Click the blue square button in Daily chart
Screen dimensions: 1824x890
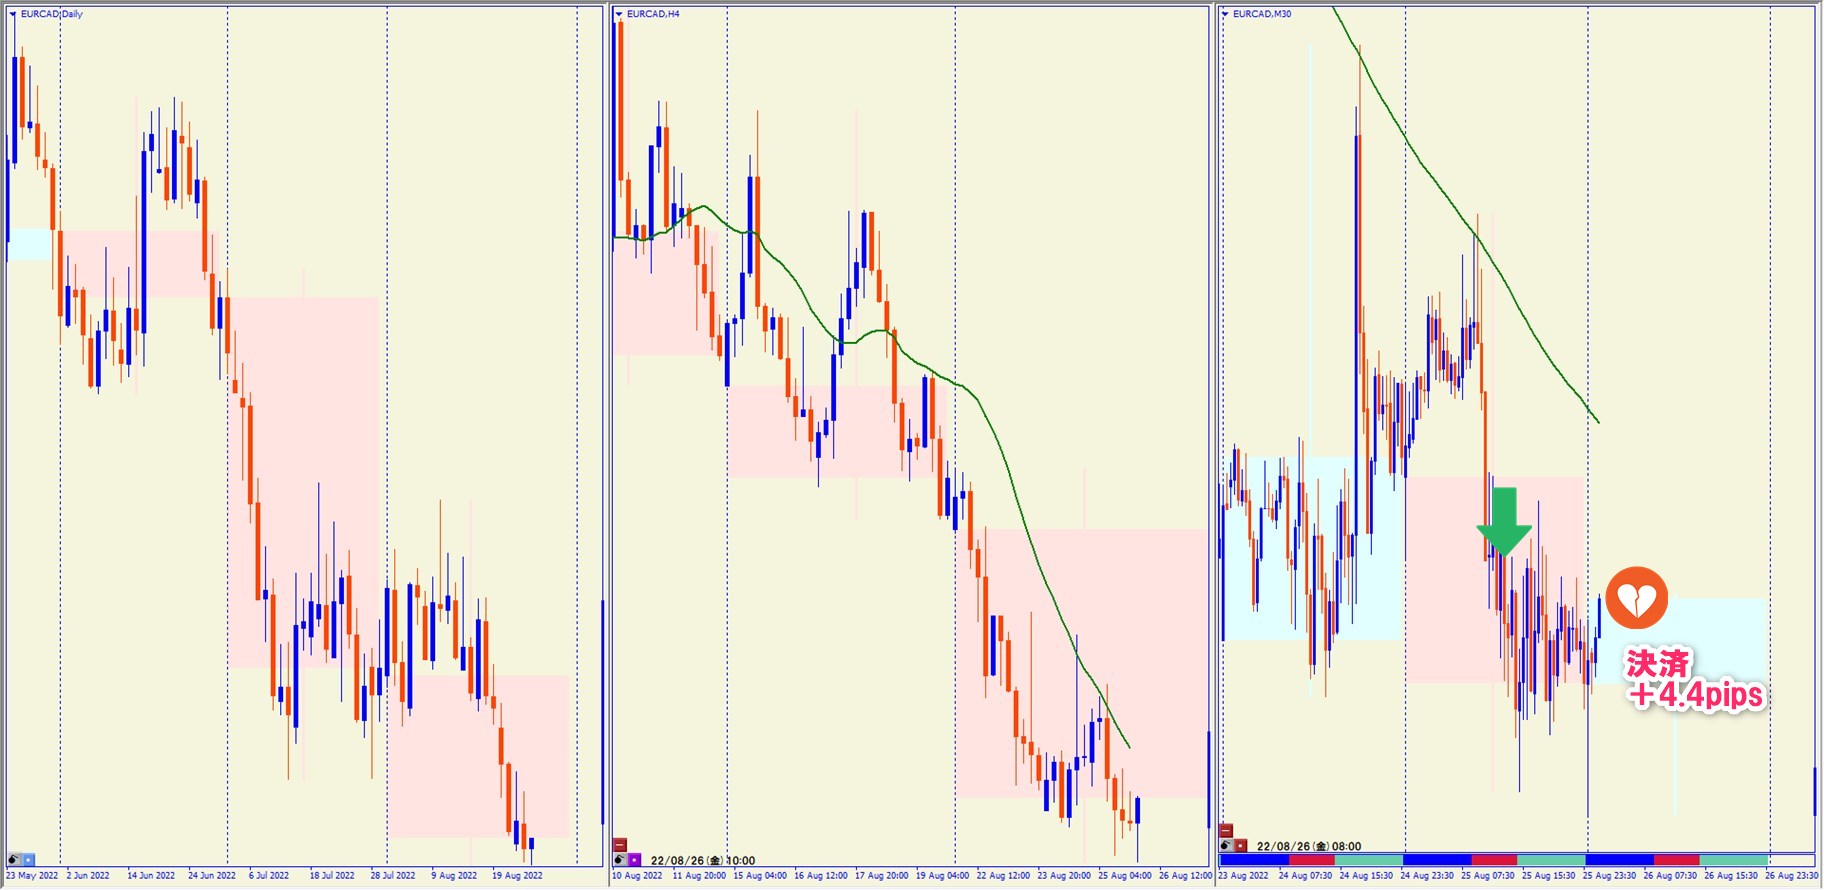[28, 859]
